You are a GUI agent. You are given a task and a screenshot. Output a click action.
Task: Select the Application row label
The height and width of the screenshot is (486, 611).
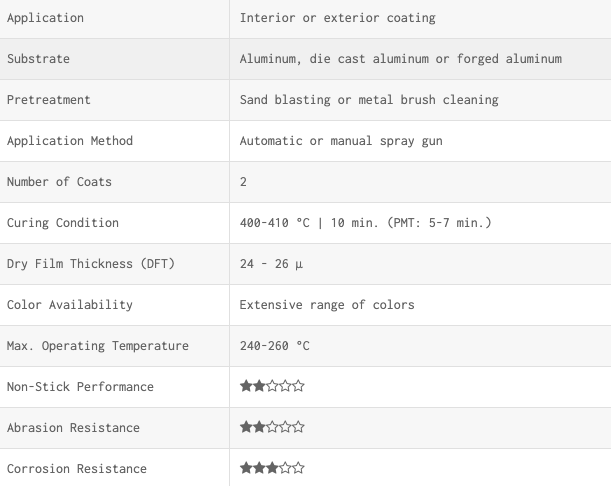click(45, 18)
